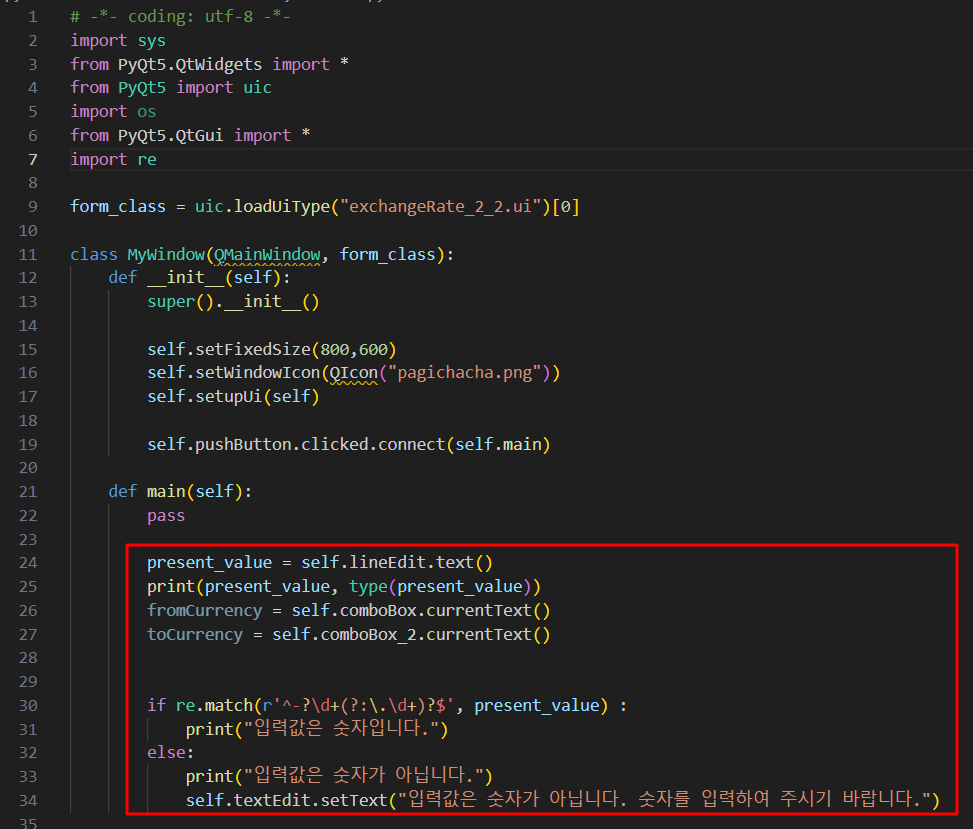Screen dimensions: 973x829
Task: Click the "exchangeRate_2_2.ui" string
Action: point(441,207)
